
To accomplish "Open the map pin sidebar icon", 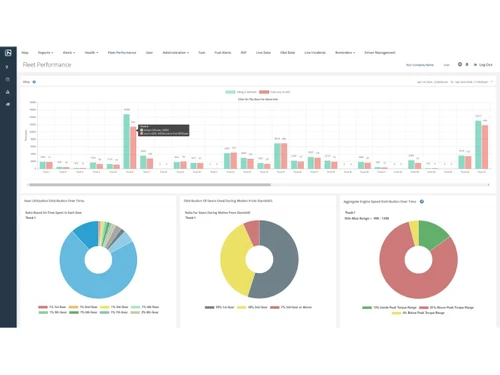I will tap(7, 67).
